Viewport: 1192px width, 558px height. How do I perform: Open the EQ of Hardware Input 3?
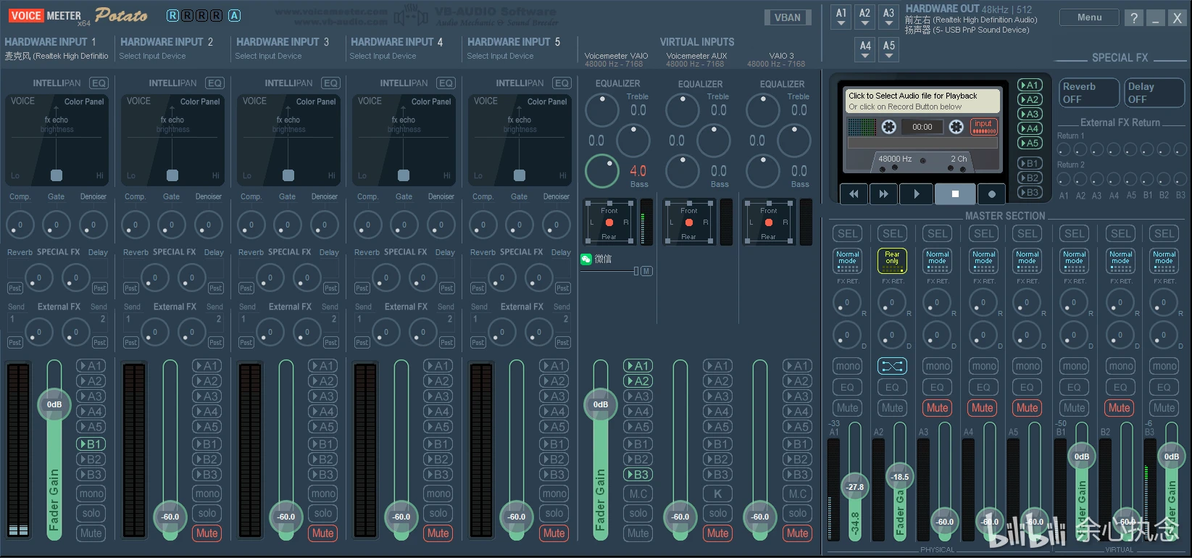331,83
